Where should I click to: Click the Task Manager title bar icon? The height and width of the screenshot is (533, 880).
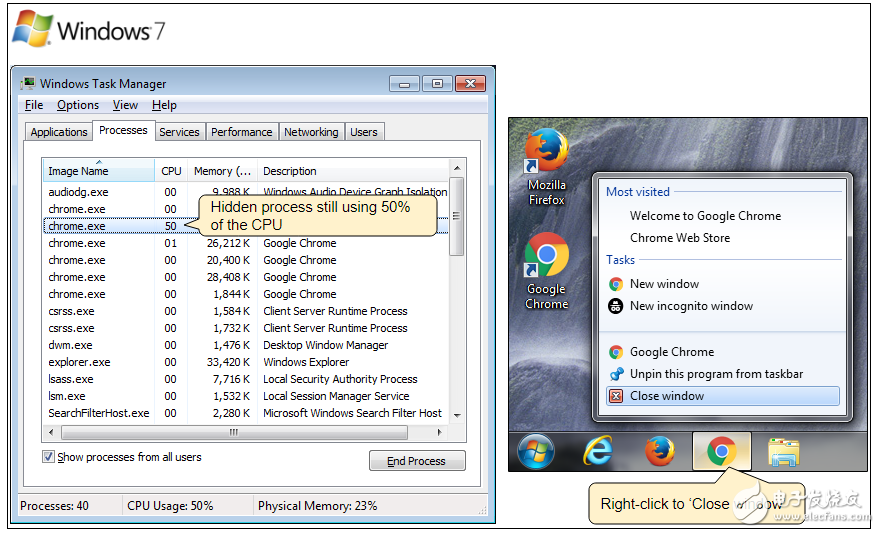coord(29,84)
